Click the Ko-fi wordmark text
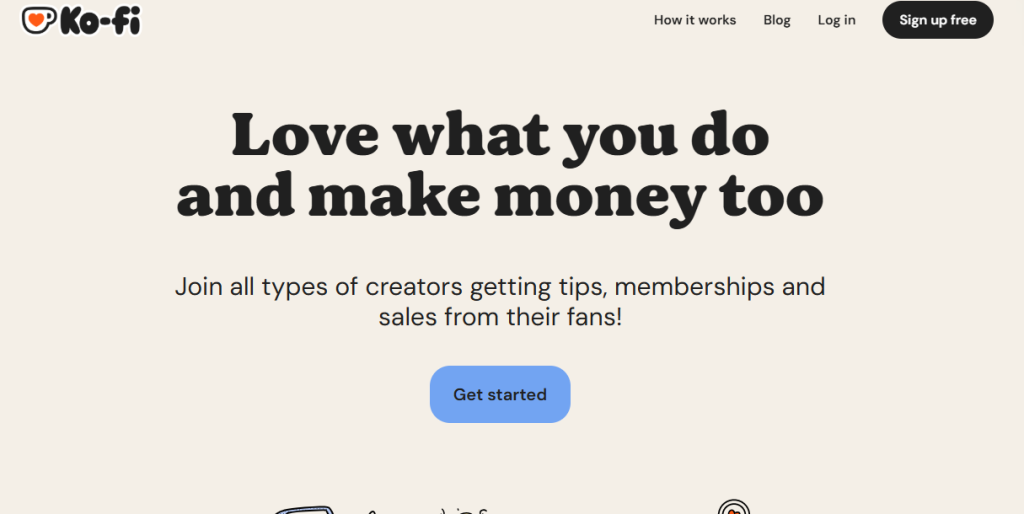The height and width of the screenshot is (514, 1024). (100, 21)
